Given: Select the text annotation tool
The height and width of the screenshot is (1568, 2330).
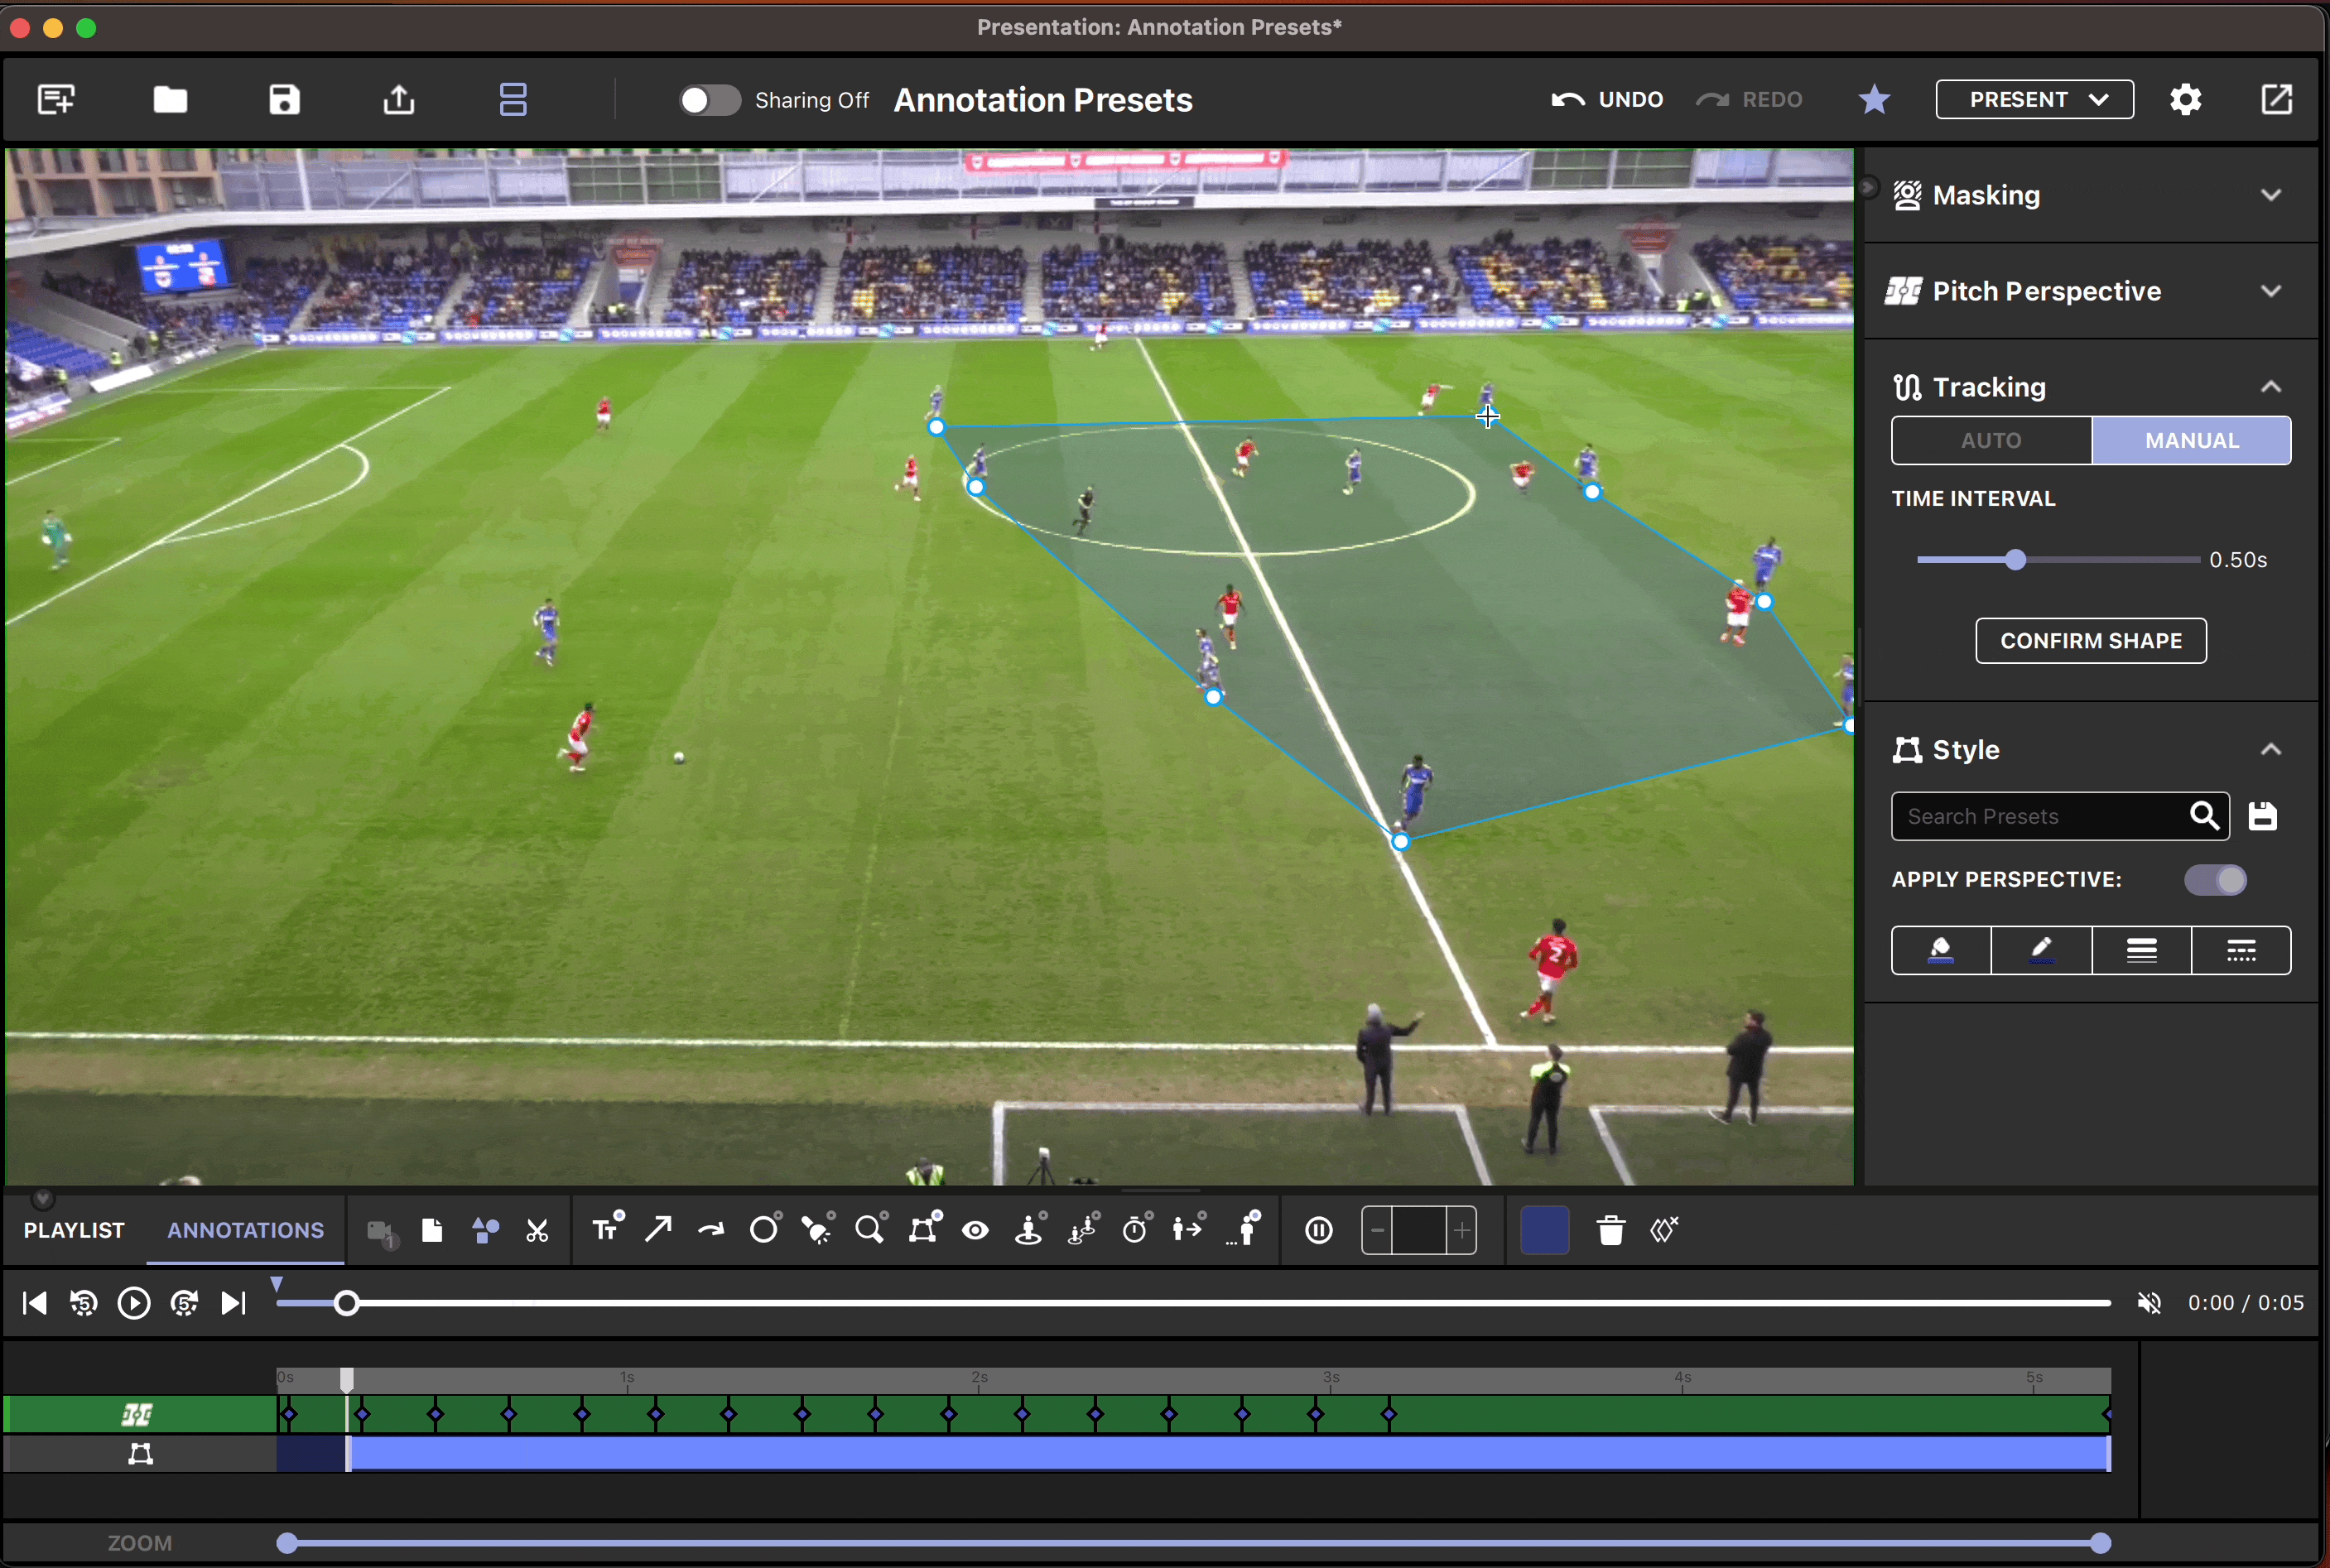Looking at the screenshot, I should coord(607,1228).
